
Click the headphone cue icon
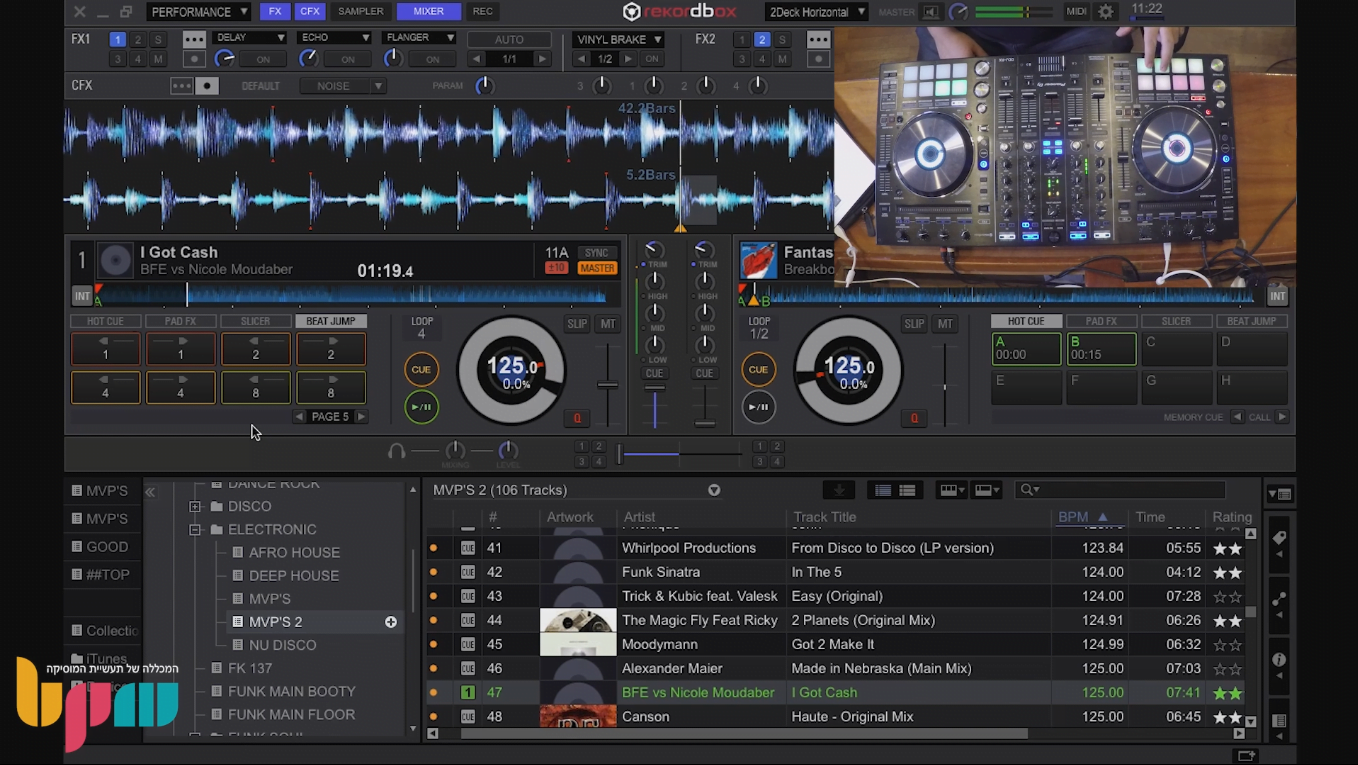396,451
